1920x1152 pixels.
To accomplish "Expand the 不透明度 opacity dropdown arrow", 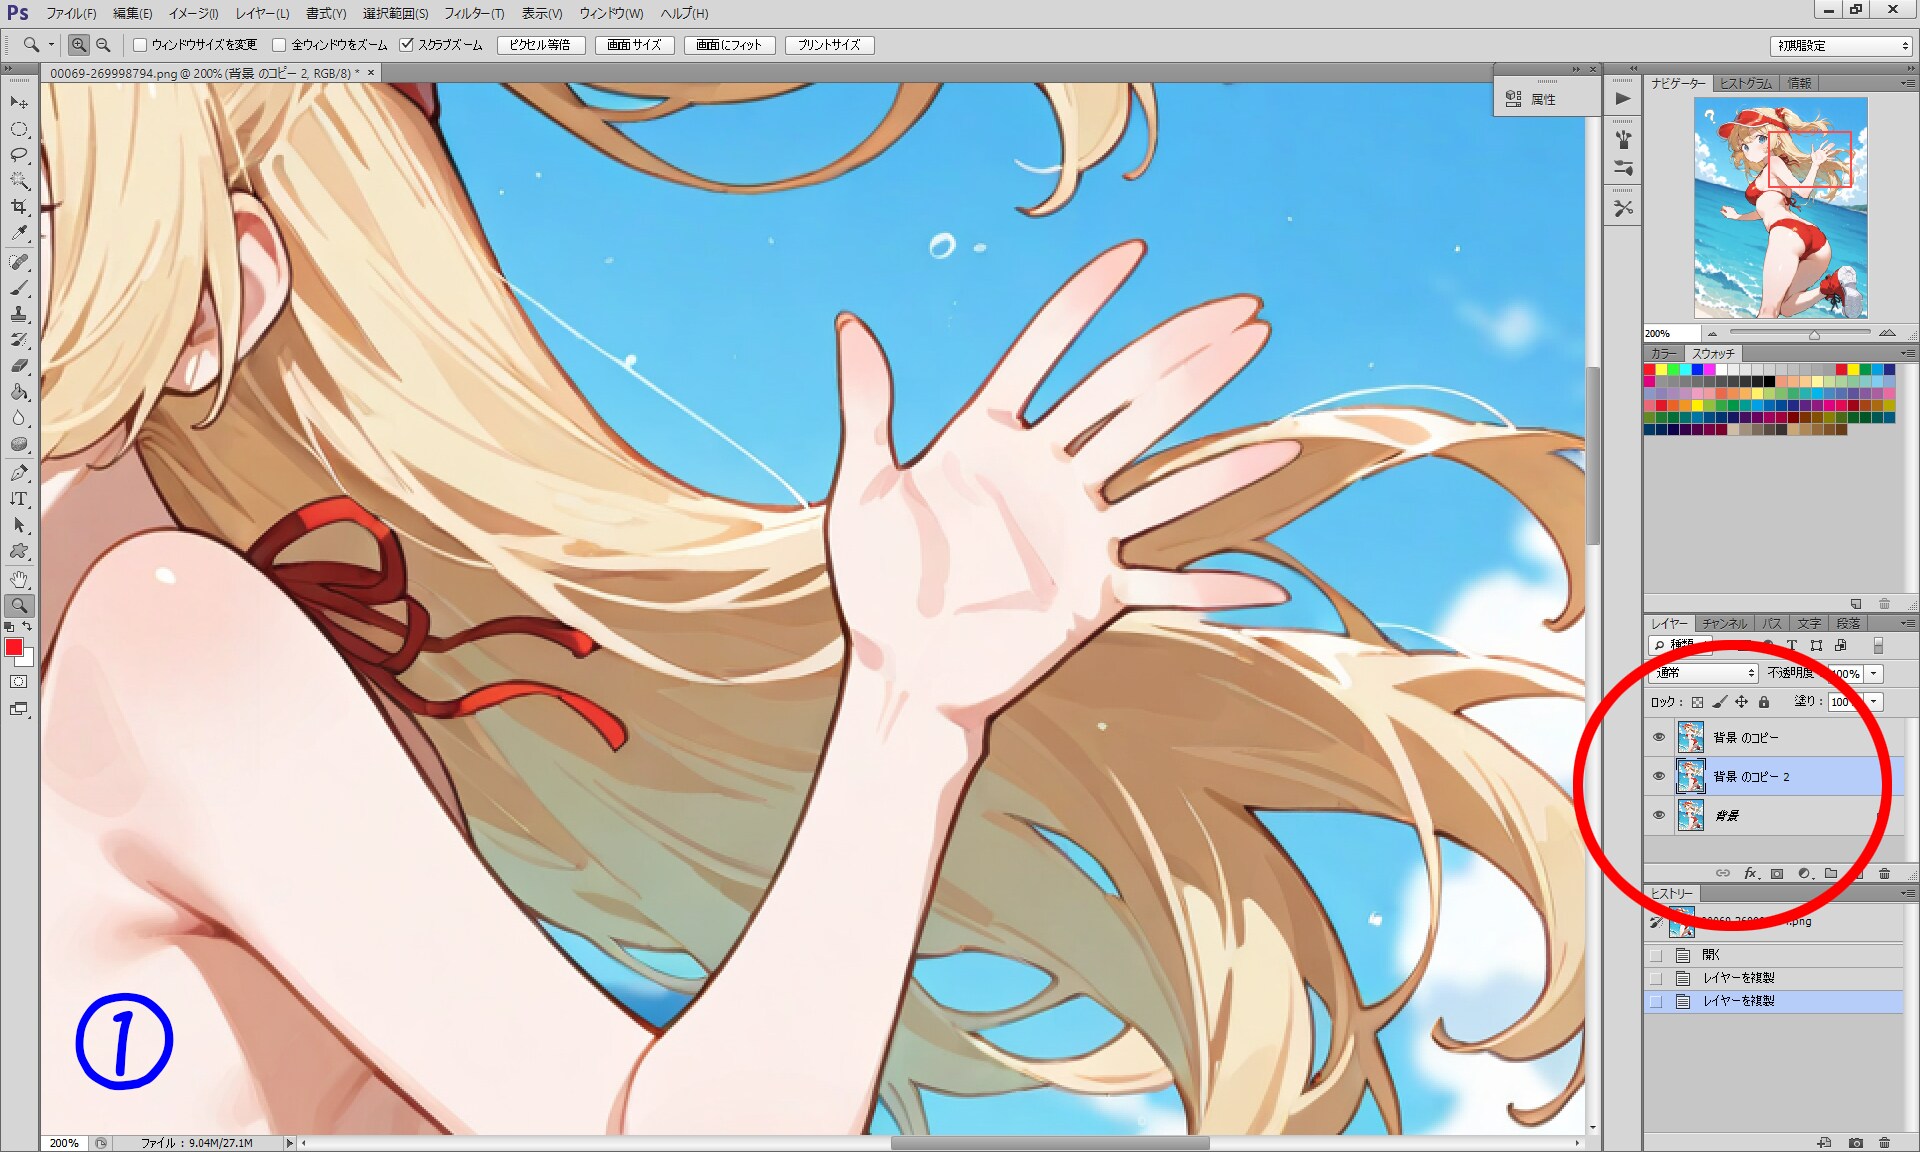I will point(1874,673).
